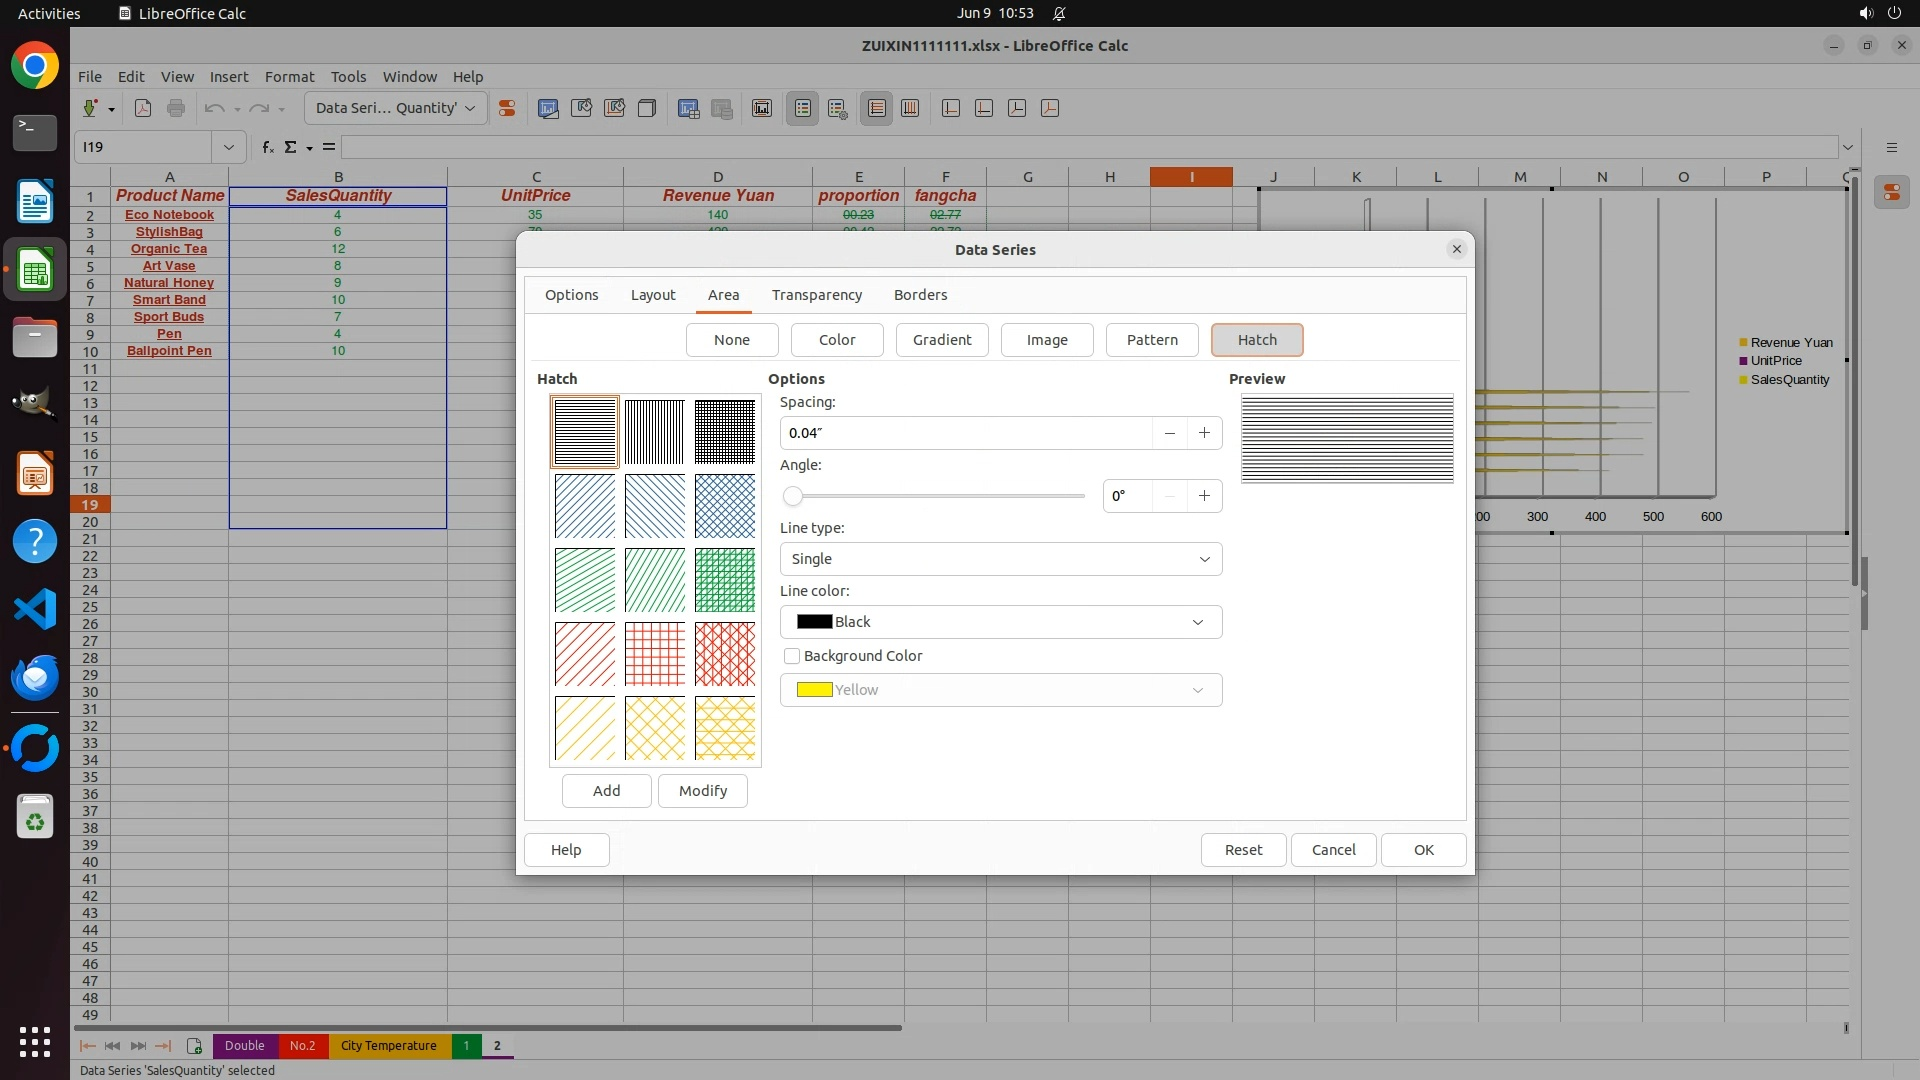Click the Format Selection toolbar icon
The image size is (1920, 1080).
pyautogui.click(x=507, y=108)
